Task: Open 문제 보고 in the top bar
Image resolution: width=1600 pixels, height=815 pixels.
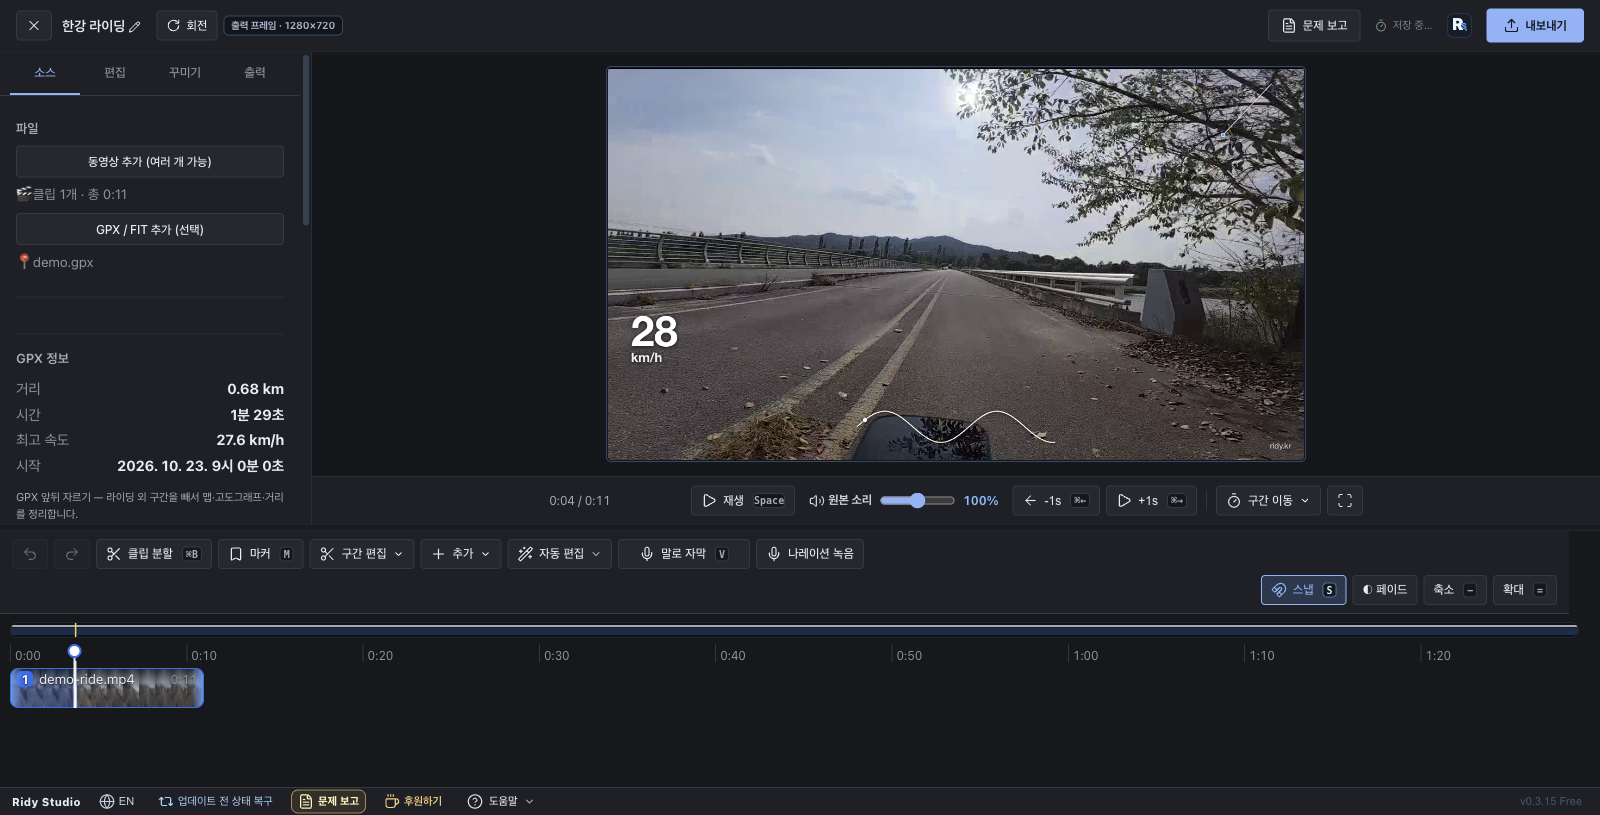Action: coord(1315,25)
